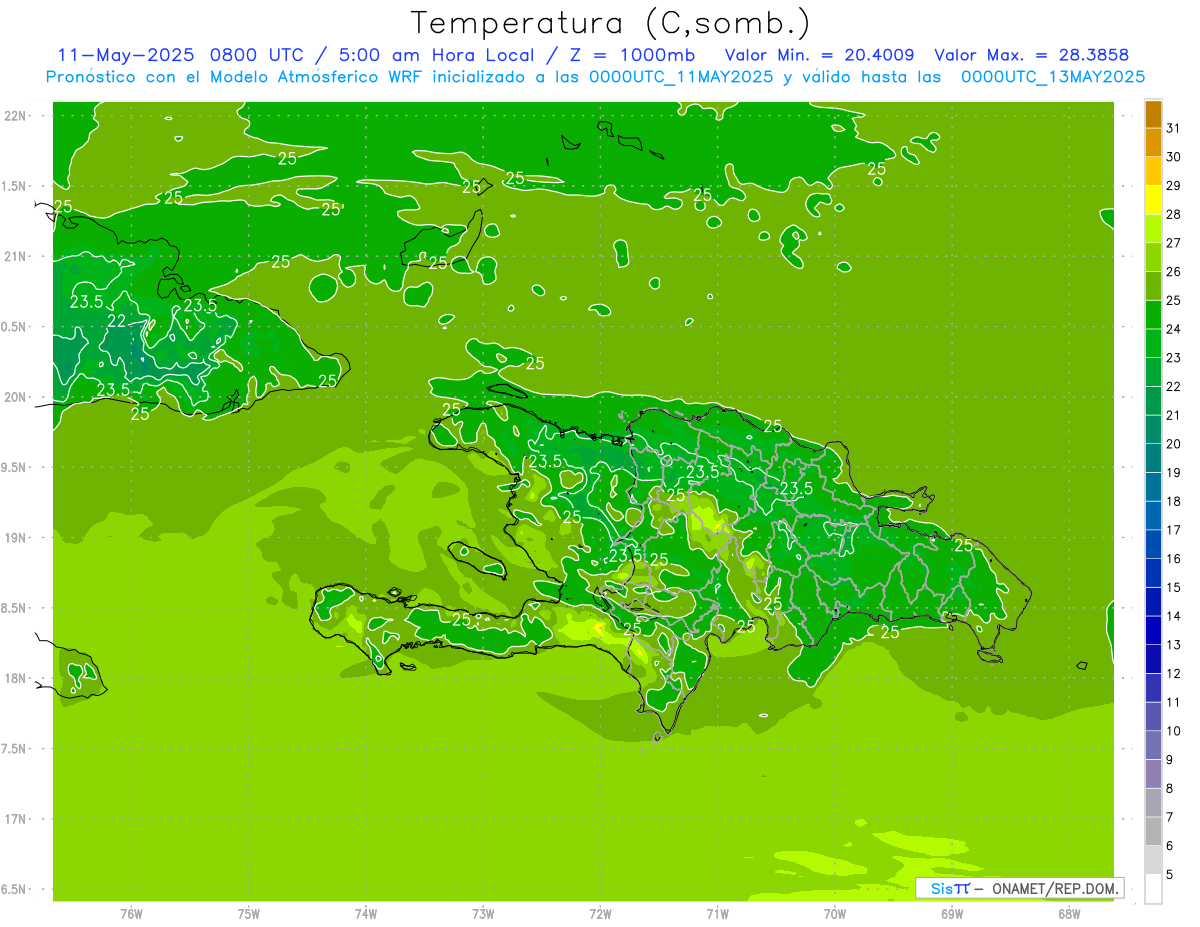Click the "Valor Min. = 20.4009" text

[819, 55]
